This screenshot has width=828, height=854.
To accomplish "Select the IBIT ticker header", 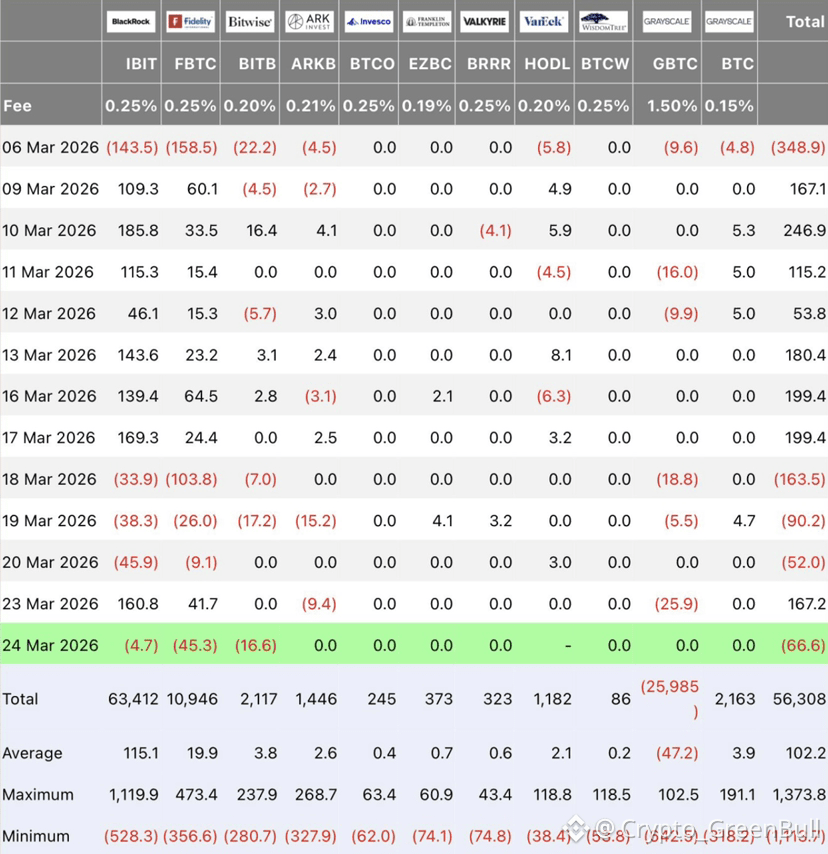I will click(x=141, y=64).
